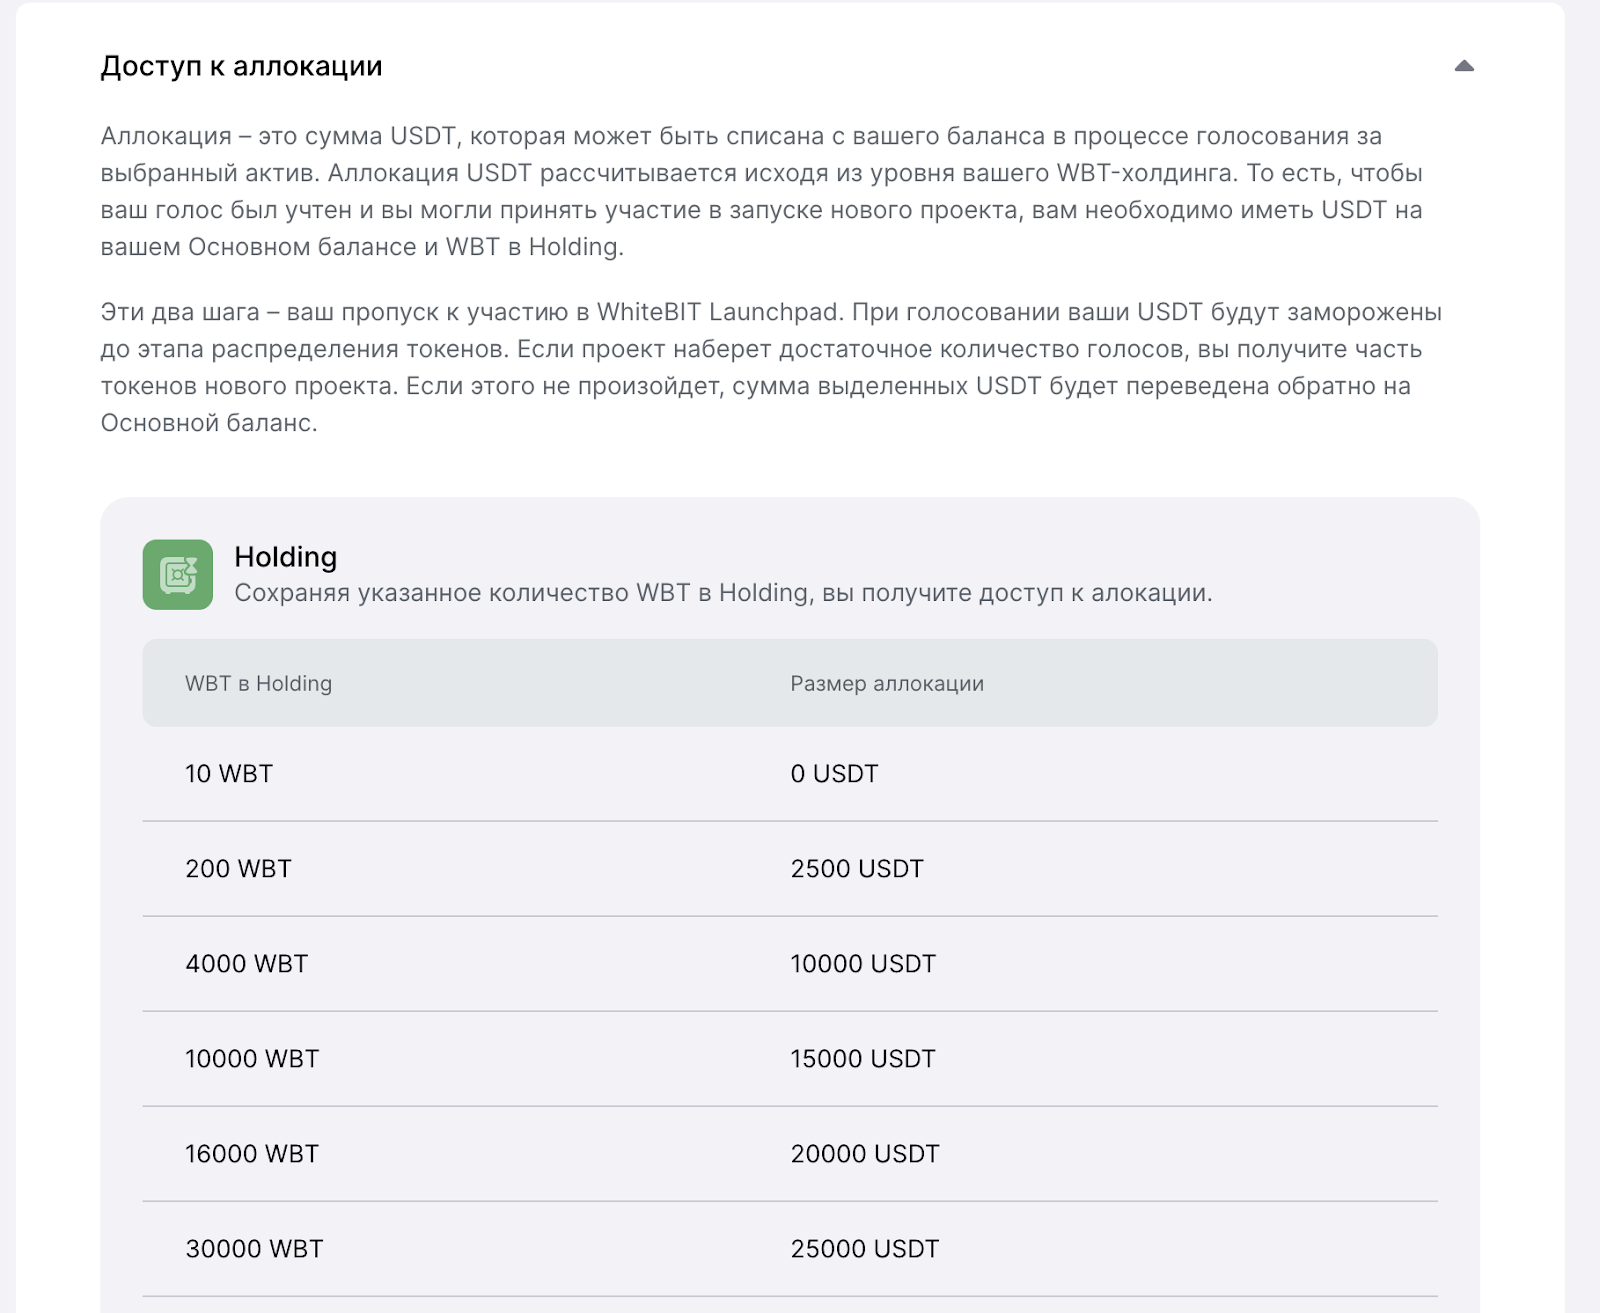1600x1313 pixels.
Task: Click the 25000 USDT allocation value
Action: (865, 1249)
